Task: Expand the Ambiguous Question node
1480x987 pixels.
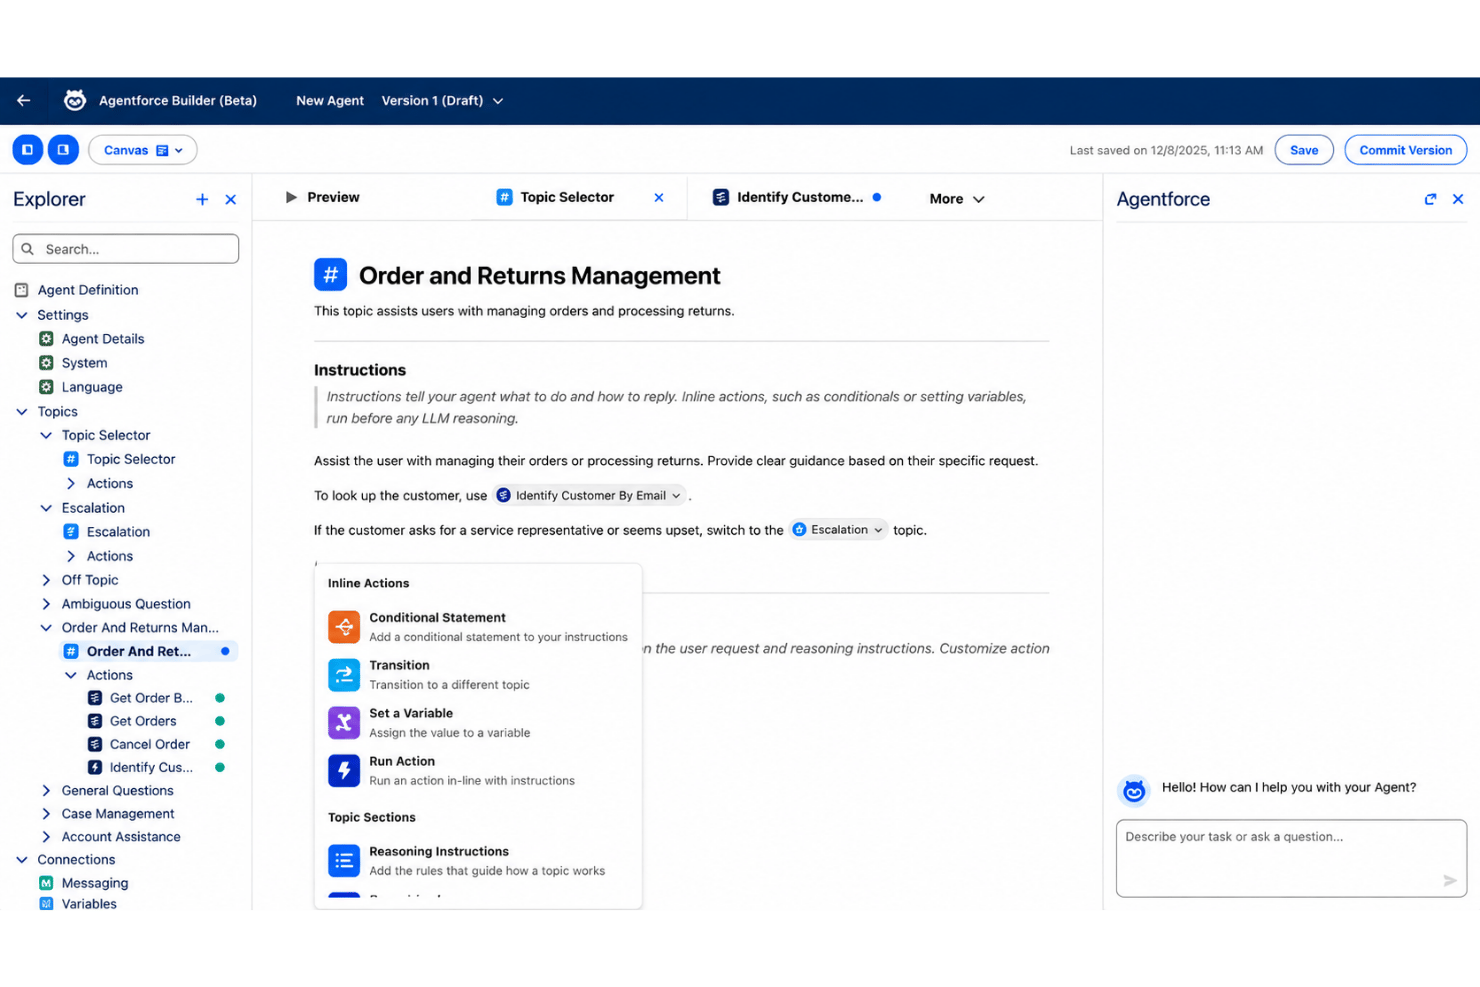Action: (x=46, y=604)
